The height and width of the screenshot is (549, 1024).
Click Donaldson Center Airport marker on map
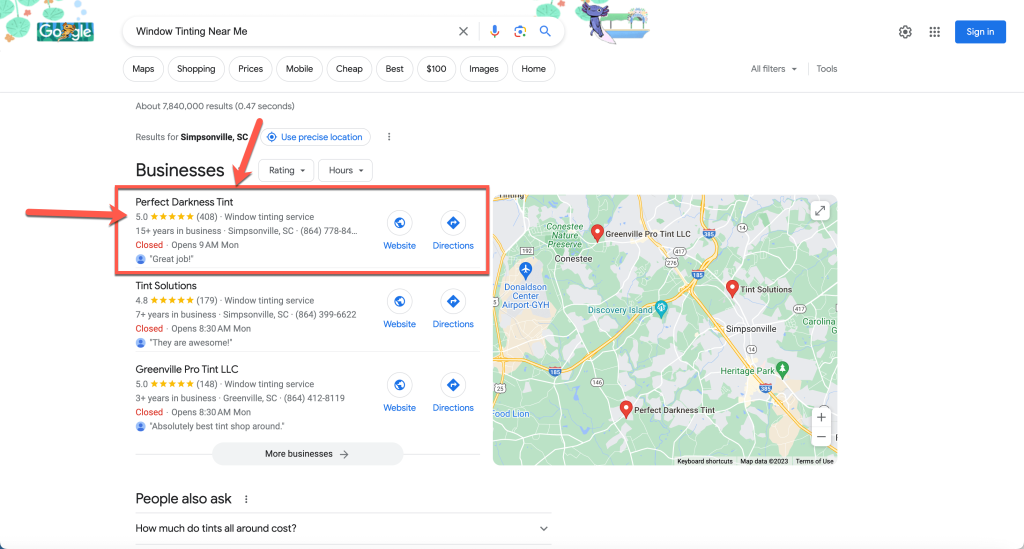click(x=526, y=270)
